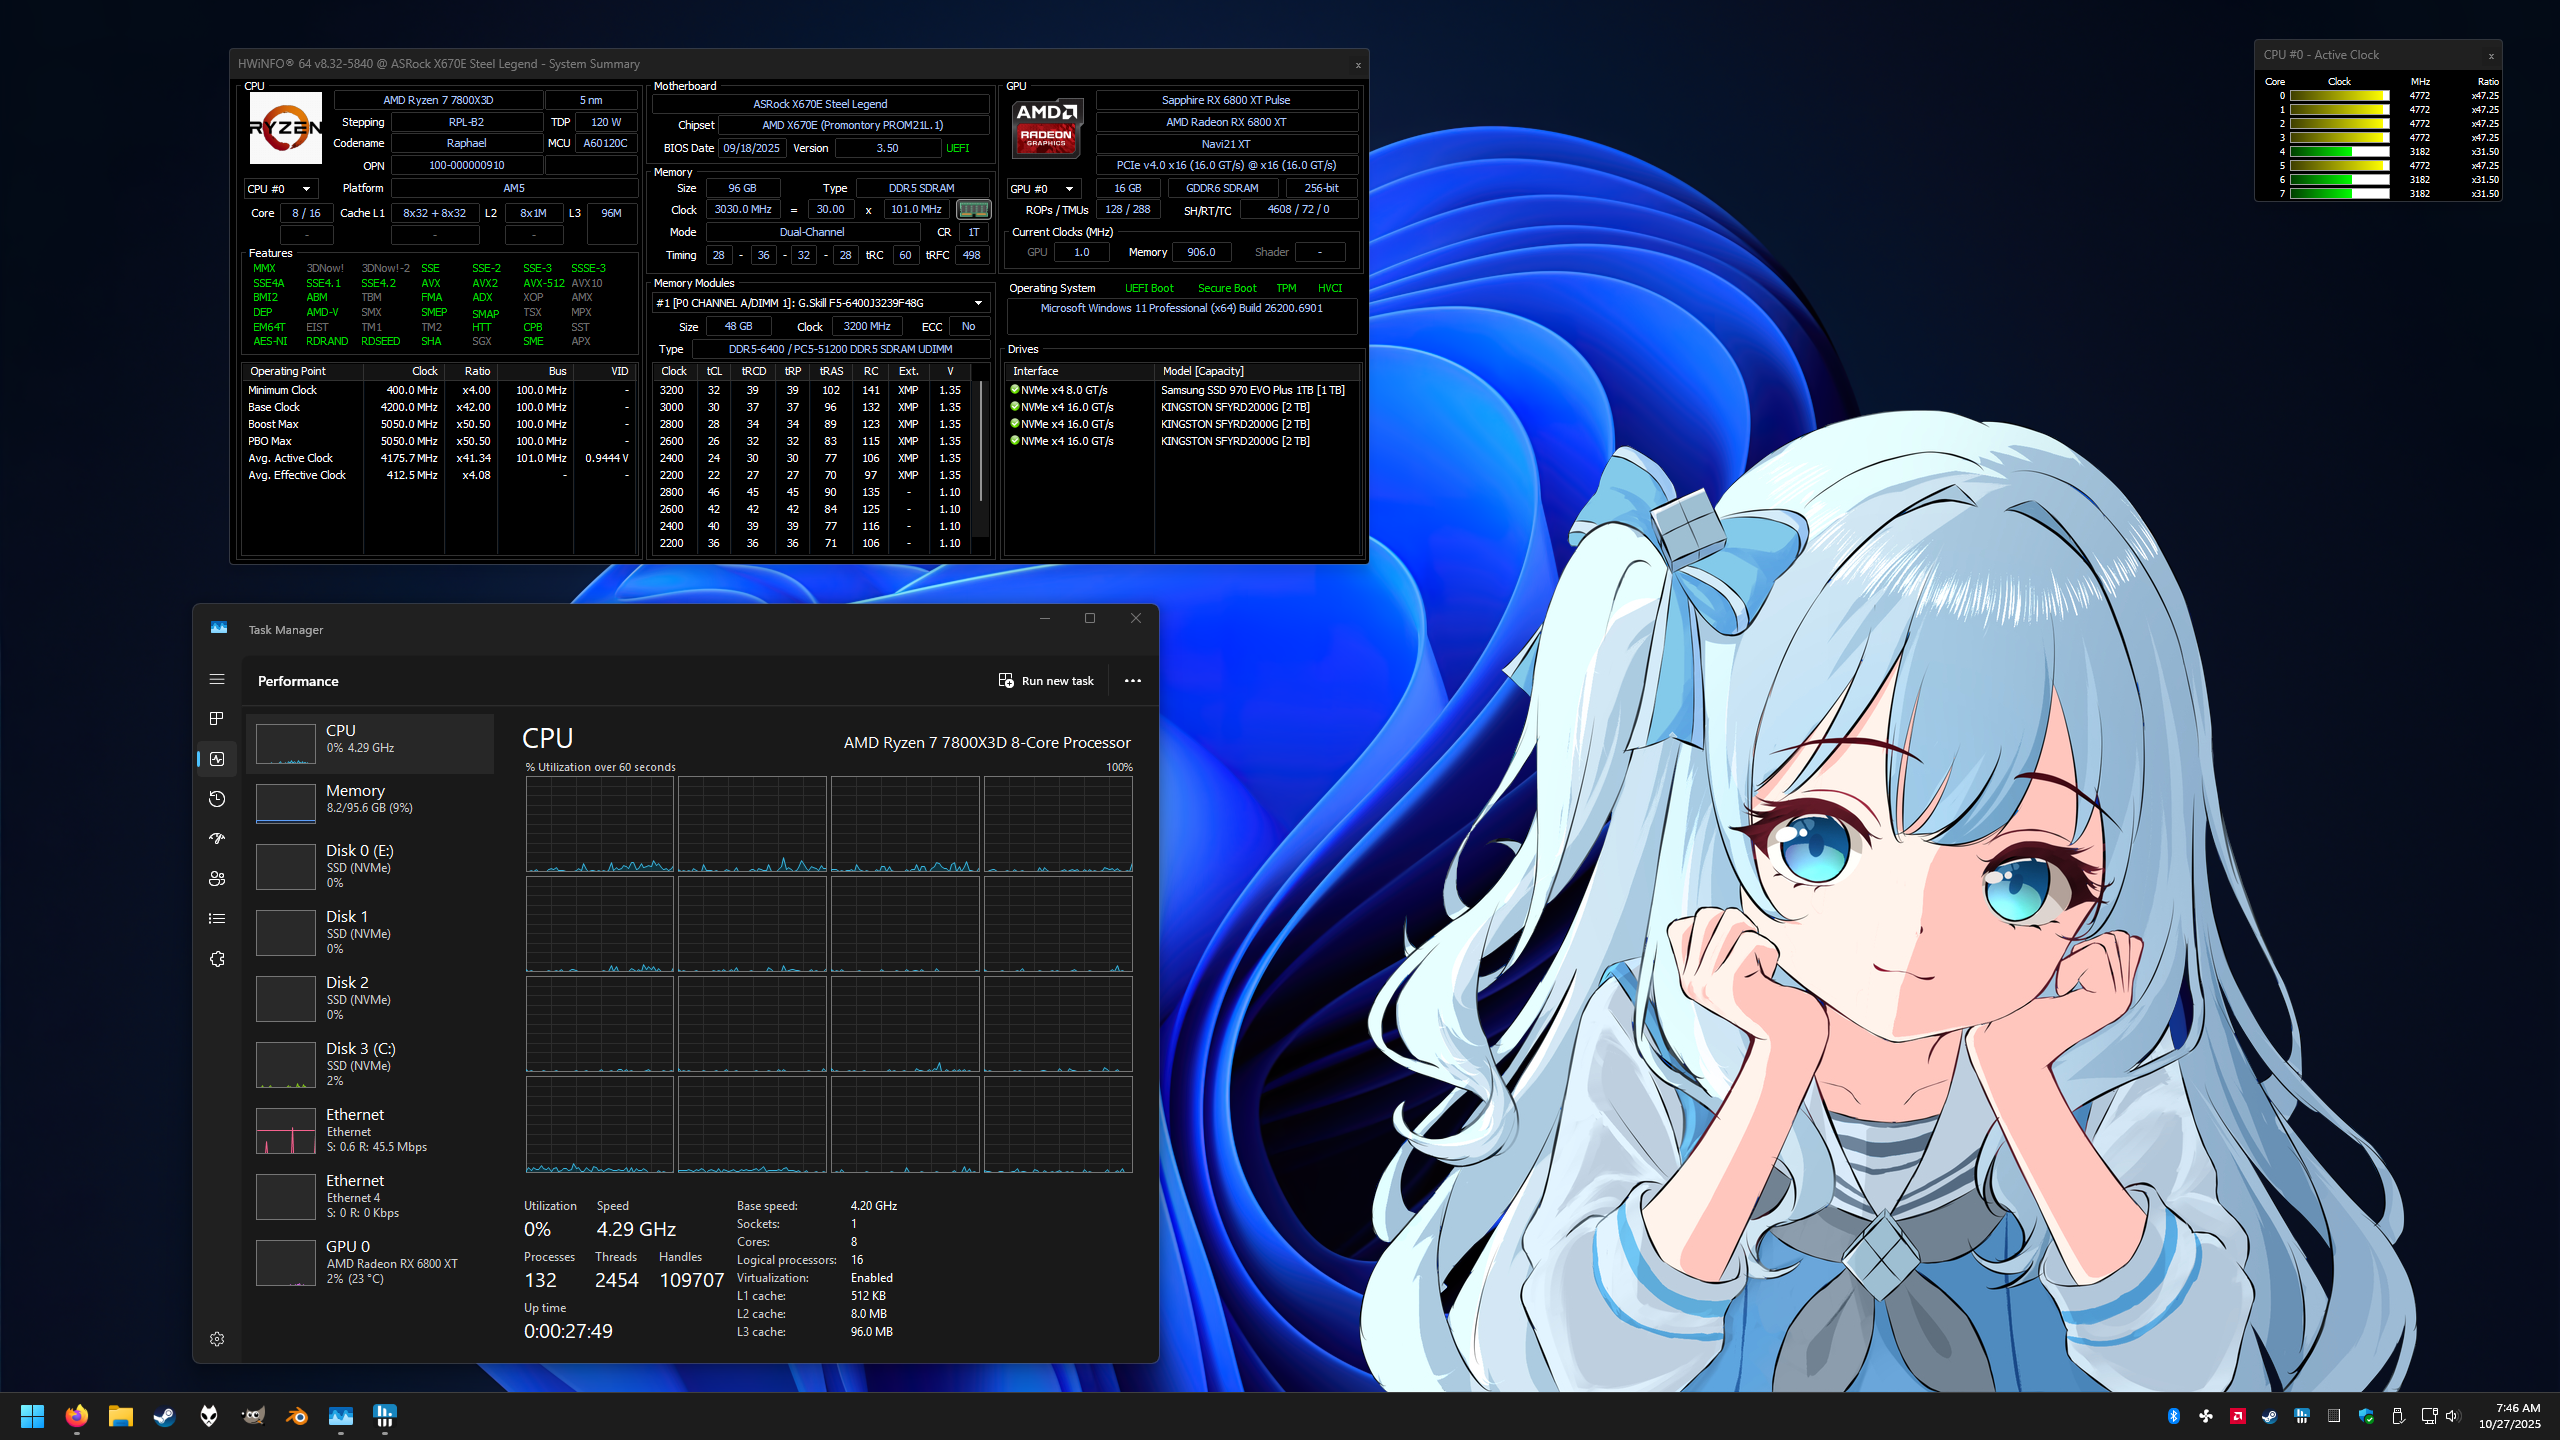Click the first CPU core utilization graph
Screen dimensions: 2560x1440
600,825
